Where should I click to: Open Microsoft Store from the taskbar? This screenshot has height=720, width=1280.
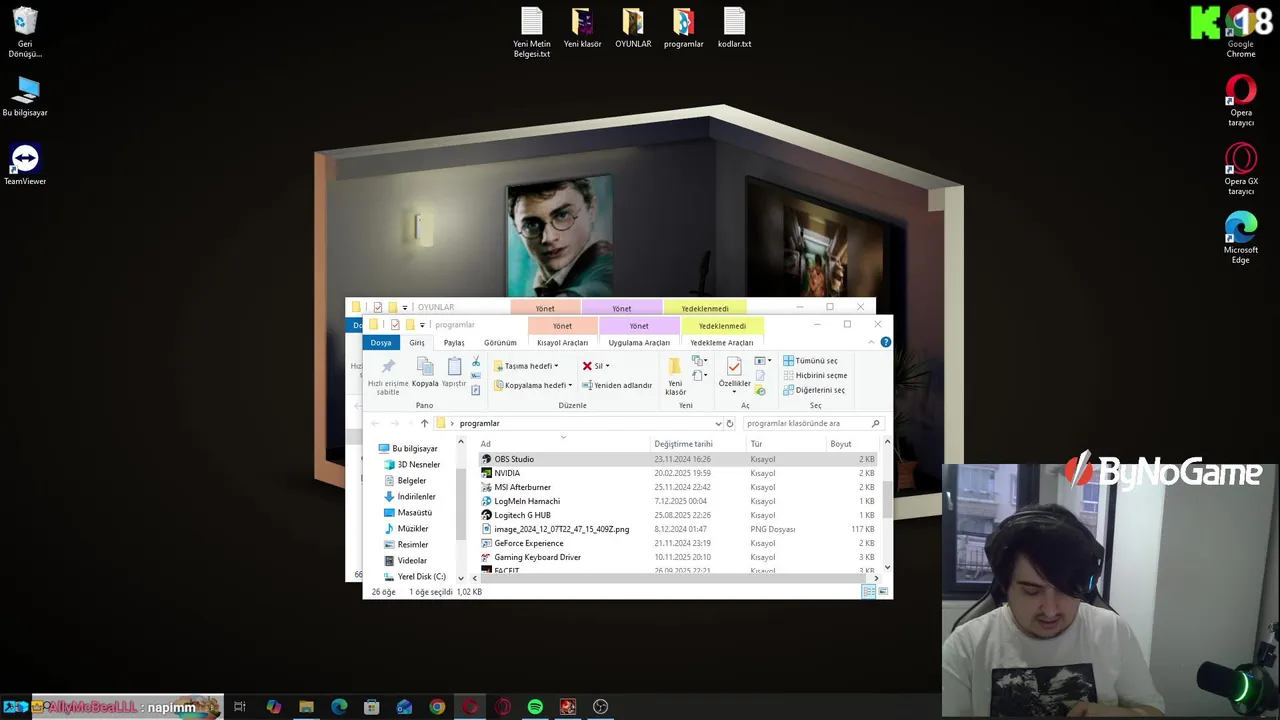(372, 707)
